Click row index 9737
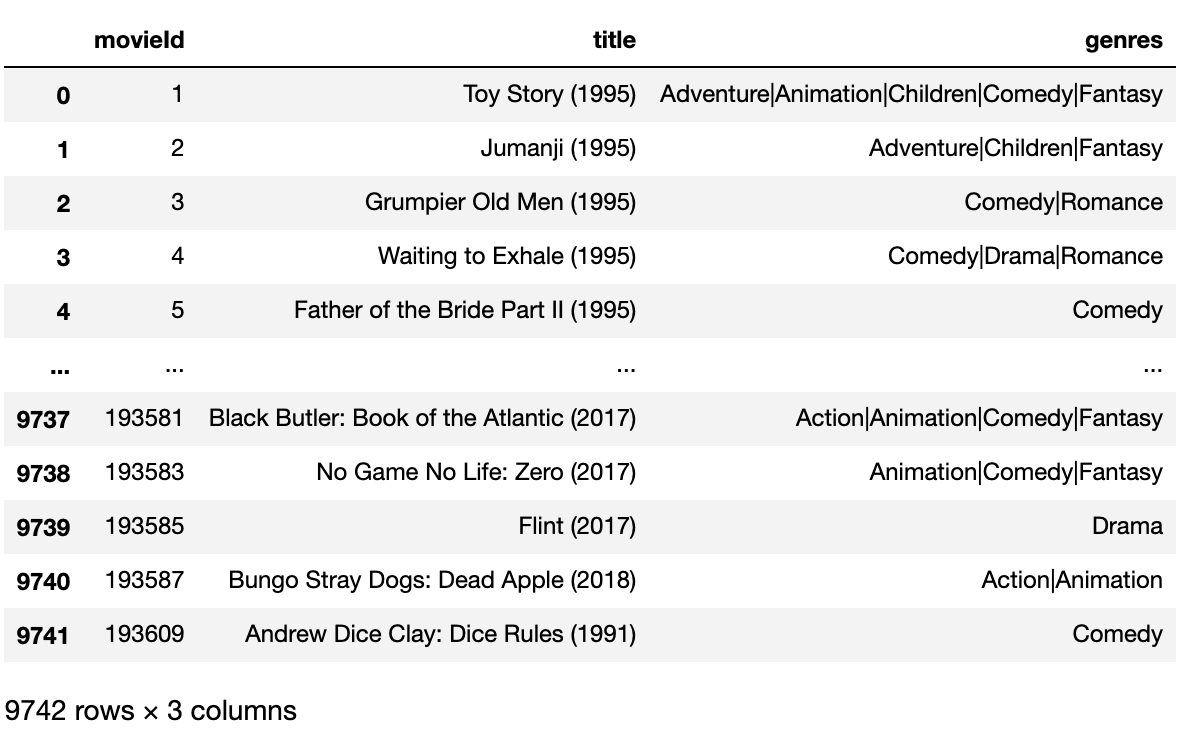This screenshot has height=732, width=1184. (43, 419)
